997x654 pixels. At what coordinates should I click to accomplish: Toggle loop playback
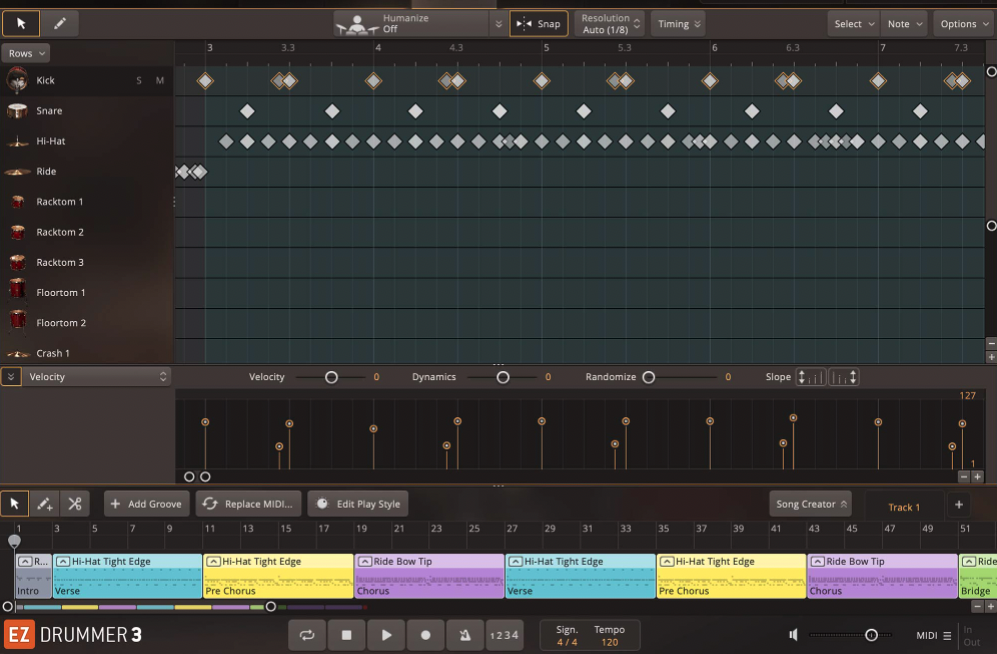(x=308, y=635)
